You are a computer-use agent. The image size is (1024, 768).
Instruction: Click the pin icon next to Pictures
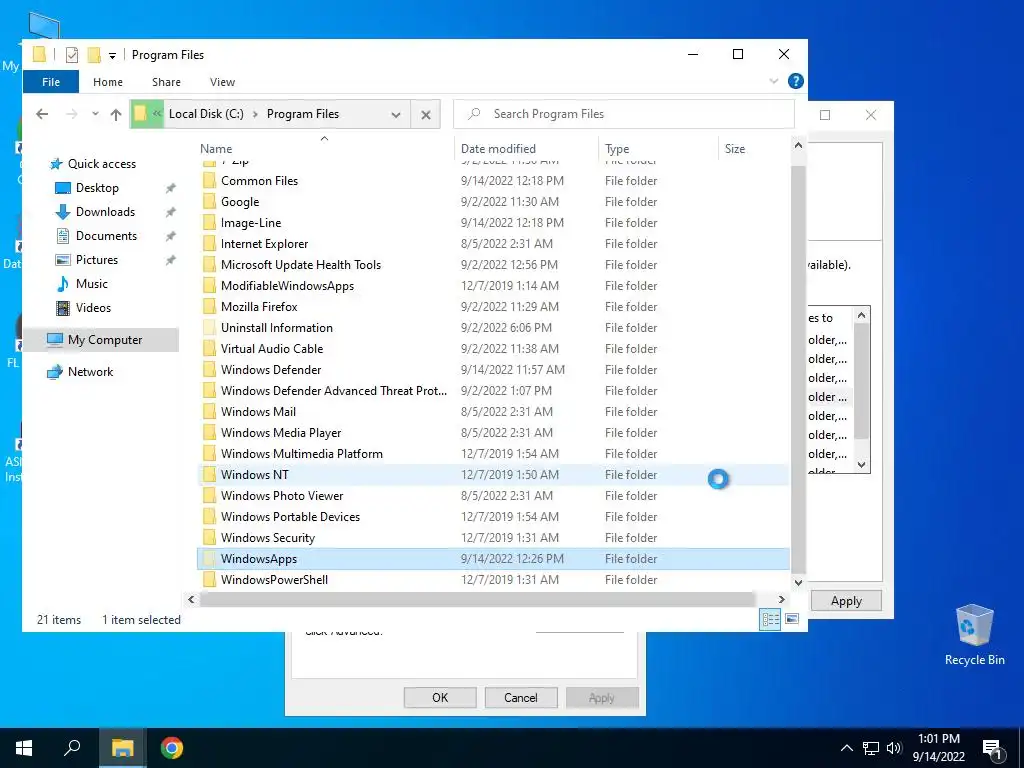point(170,260)
